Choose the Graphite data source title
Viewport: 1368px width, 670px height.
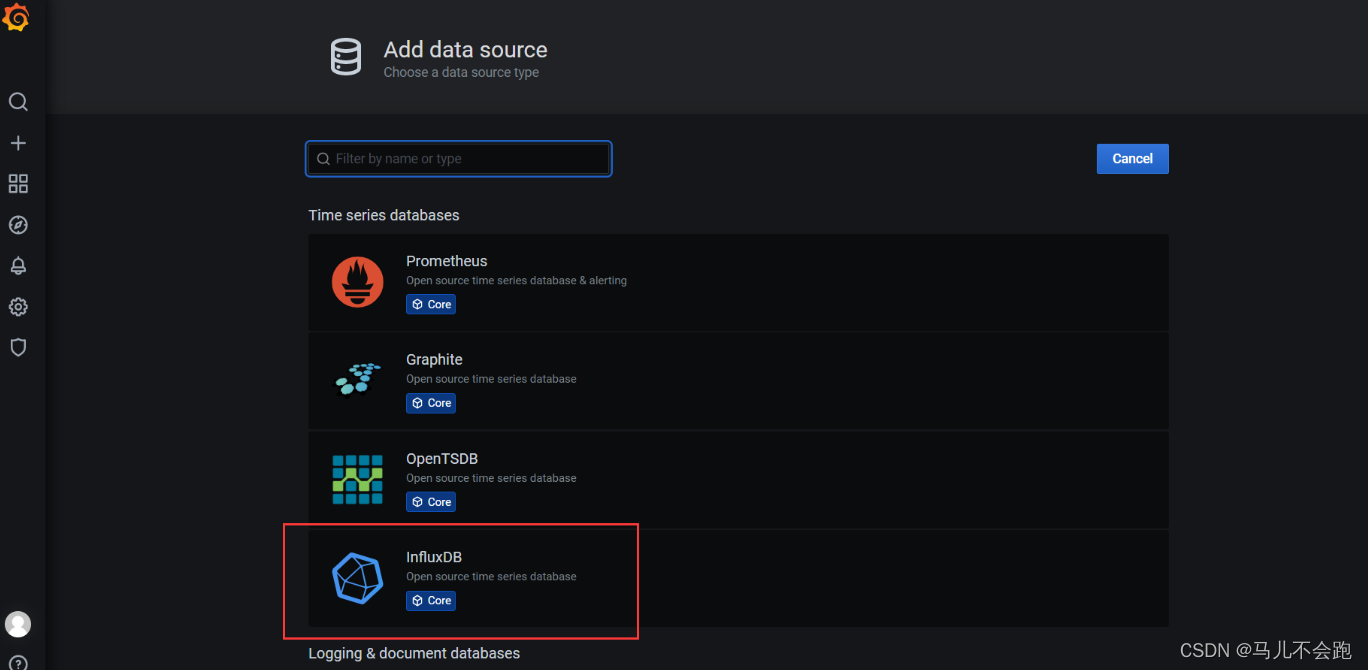point(434,360)
